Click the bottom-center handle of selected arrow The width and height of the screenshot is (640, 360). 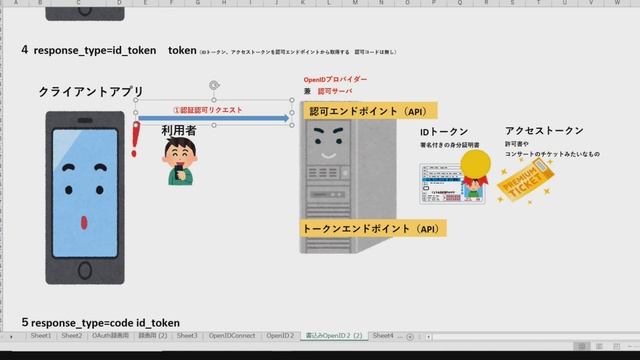[214, 125]
